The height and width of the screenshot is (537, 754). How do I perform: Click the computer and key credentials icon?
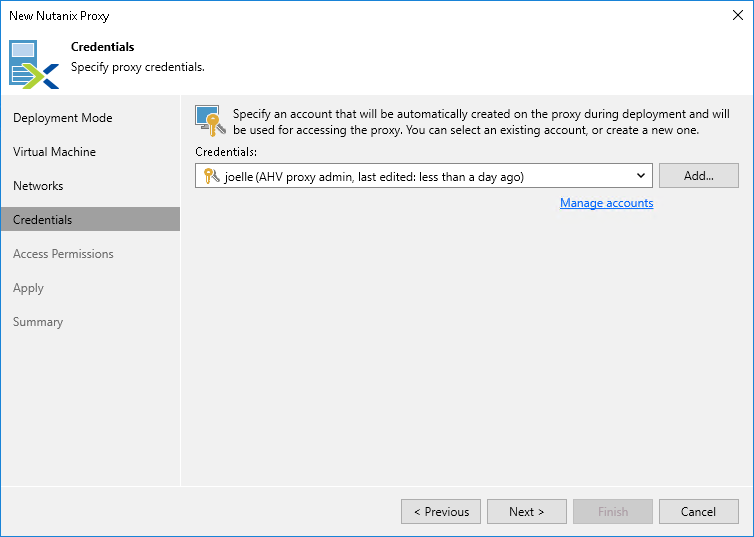point(210,121)
